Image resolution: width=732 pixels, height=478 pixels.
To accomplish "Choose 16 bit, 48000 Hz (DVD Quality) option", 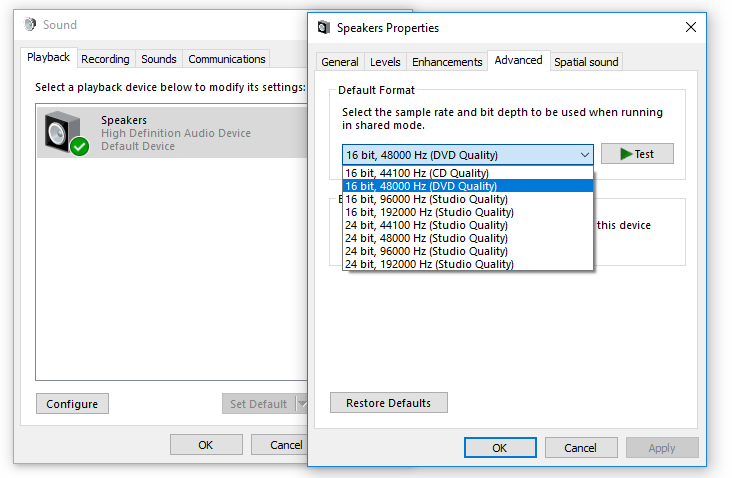I will point(468,186).
